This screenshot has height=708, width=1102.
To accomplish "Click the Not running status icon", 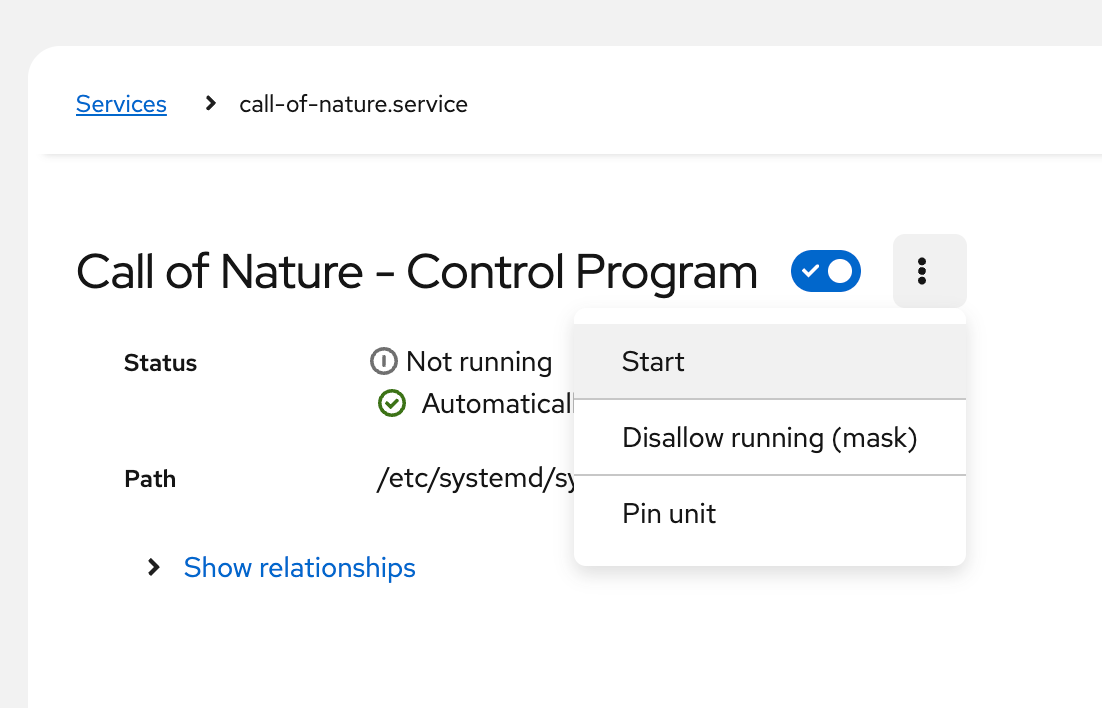I will [x=384, y=361].
